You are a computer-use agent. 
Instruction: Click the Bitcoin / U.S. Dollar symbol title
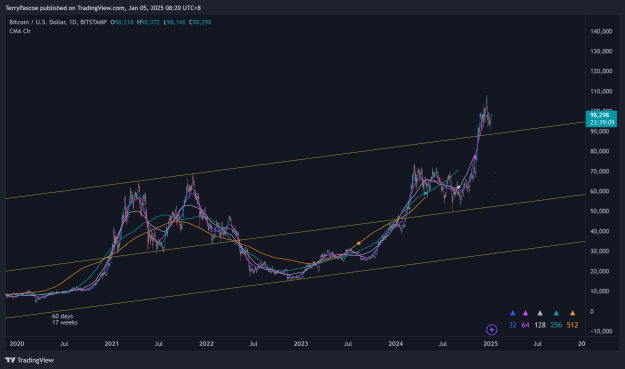click(x=58, y=22)
